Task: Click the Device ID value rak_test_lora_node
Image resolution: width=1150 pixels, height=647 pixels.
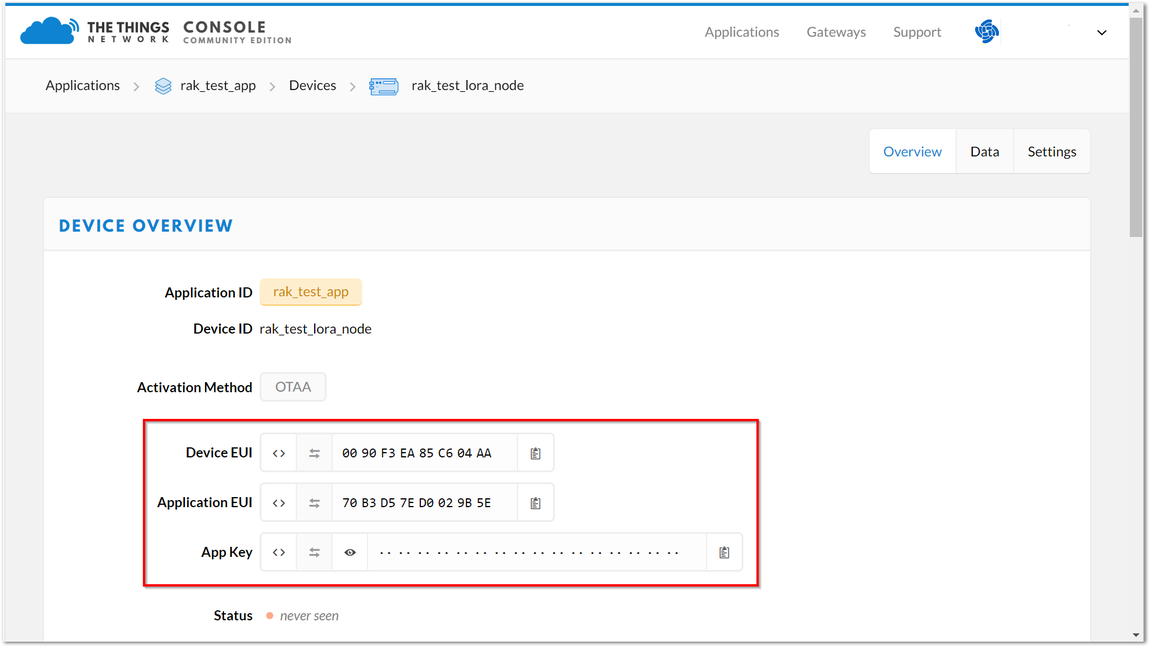Action: pyautogui.click(x=315, y=329)
